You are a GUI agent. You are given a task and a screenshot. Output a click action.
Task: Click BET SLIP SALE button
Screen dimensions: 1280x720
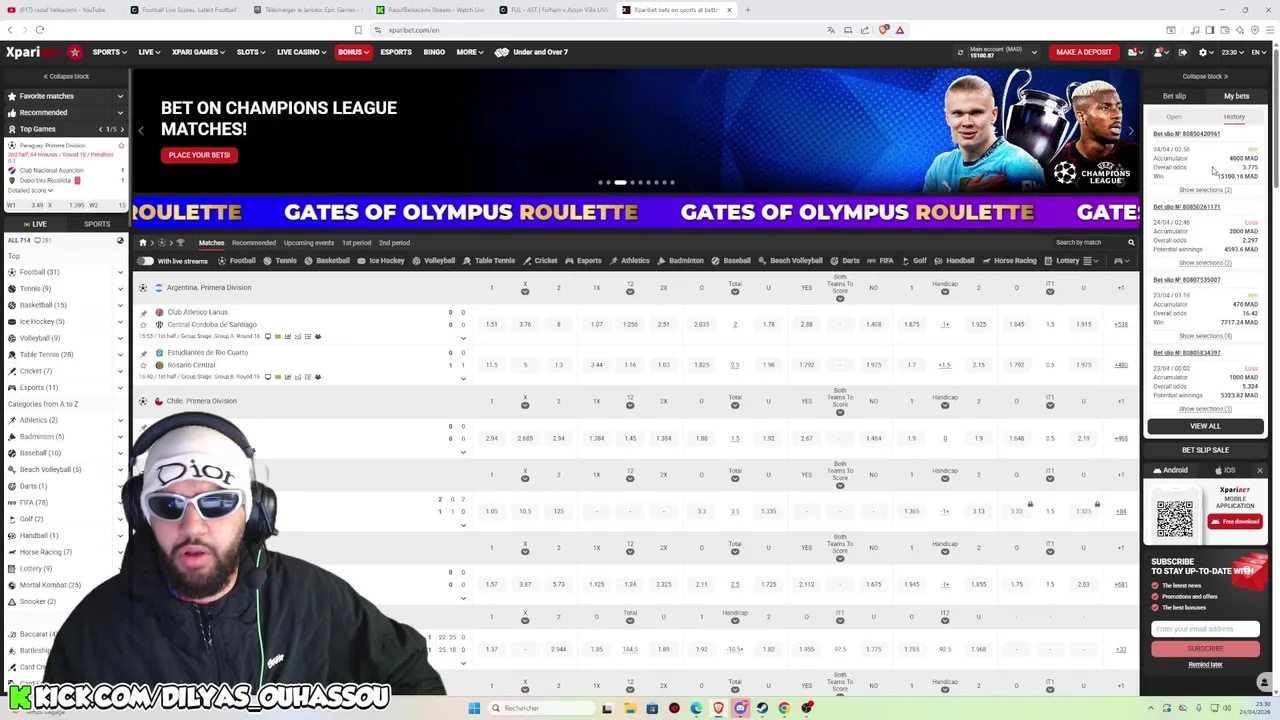pyautogui.click(x=1205, y=450)
